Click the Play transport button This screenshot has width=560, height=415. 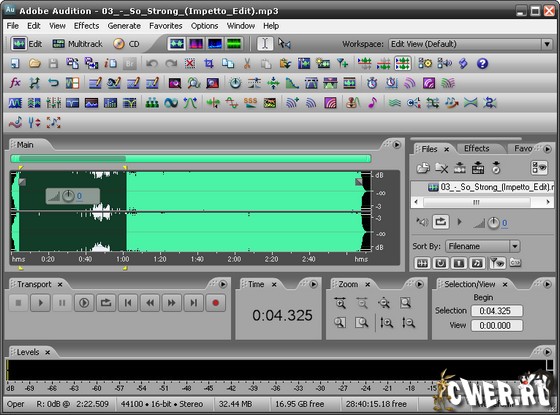(x=40, y=303)
